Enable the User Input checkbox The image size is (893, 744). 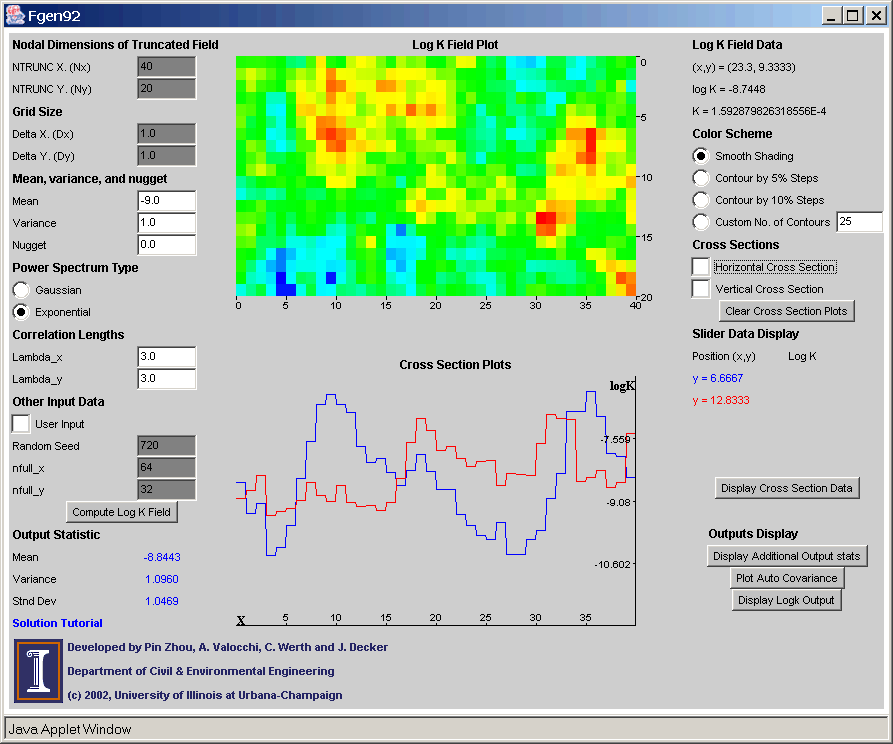[x=21, y=424]
